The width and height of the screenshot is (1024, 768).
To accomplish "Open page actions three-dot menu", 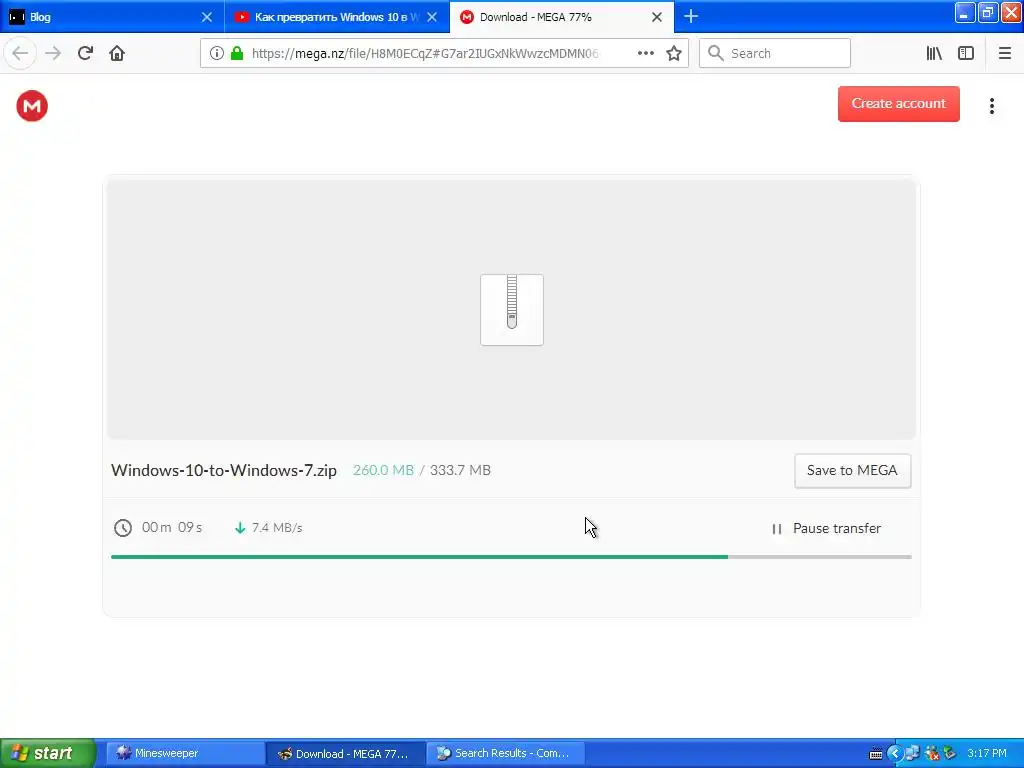I will pyautogui.click(x=646, y=54).
